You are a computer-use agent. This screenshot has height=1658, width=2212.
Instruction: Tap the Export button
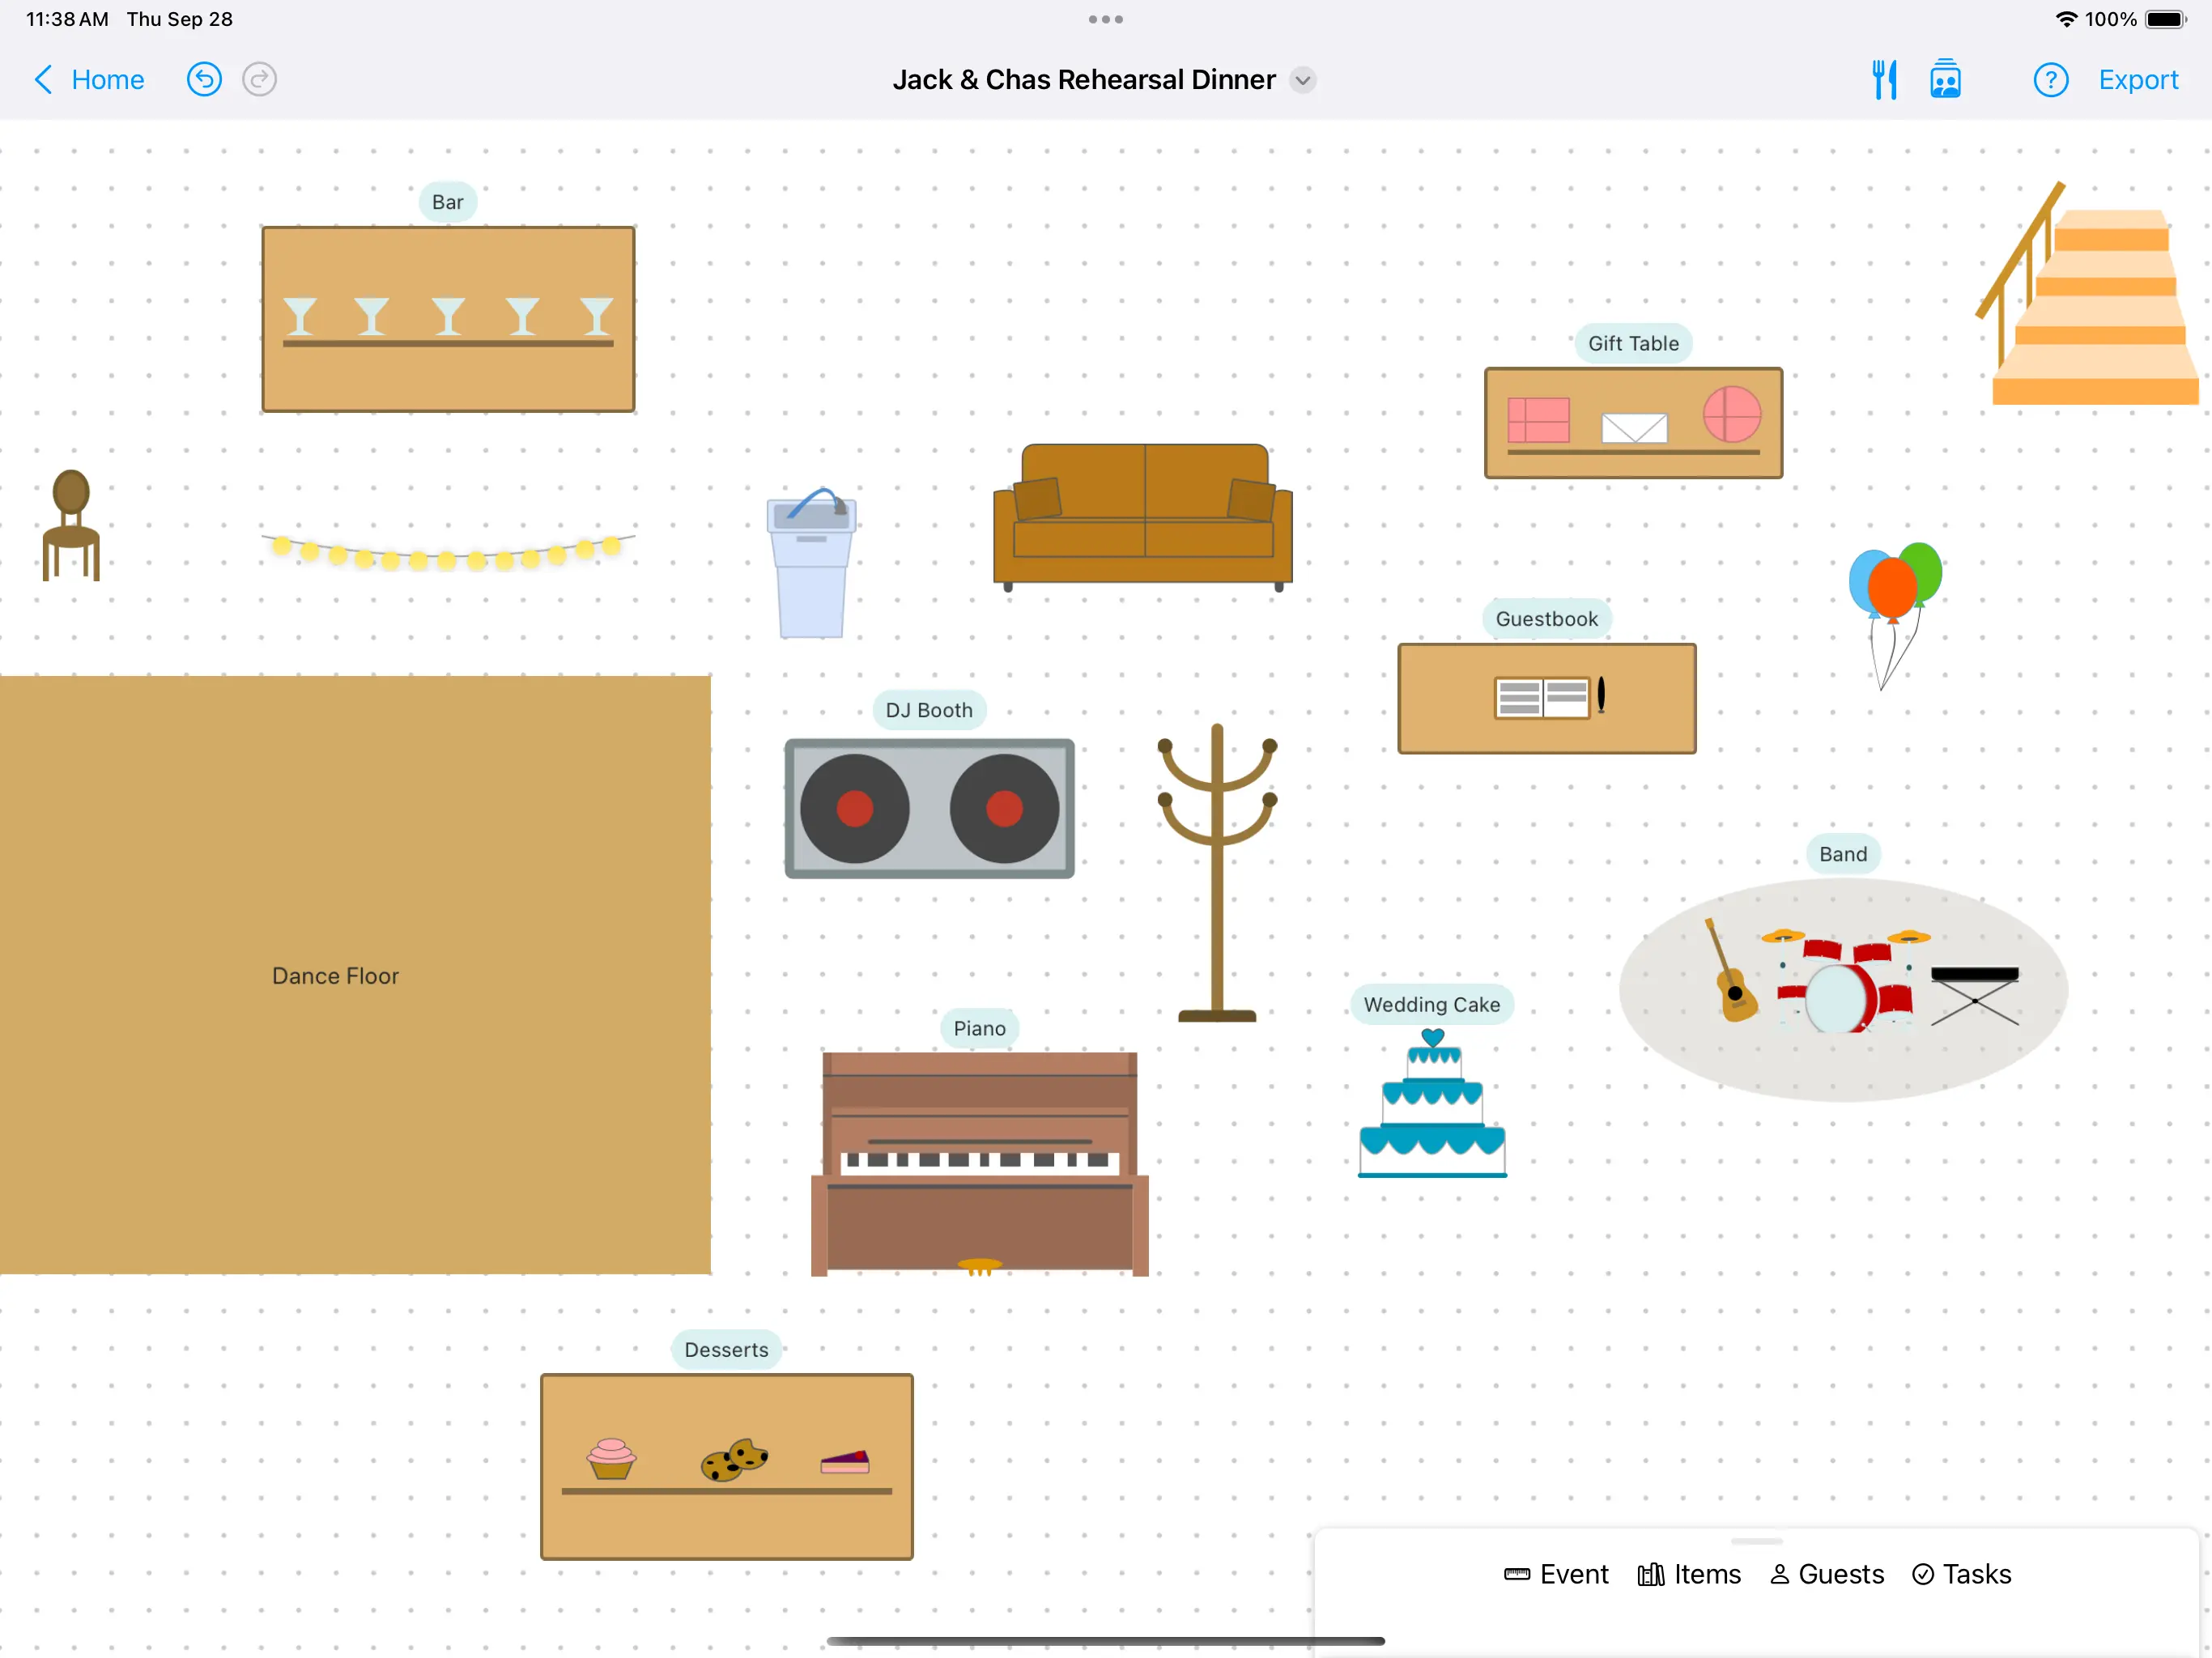click(2138, 79)
